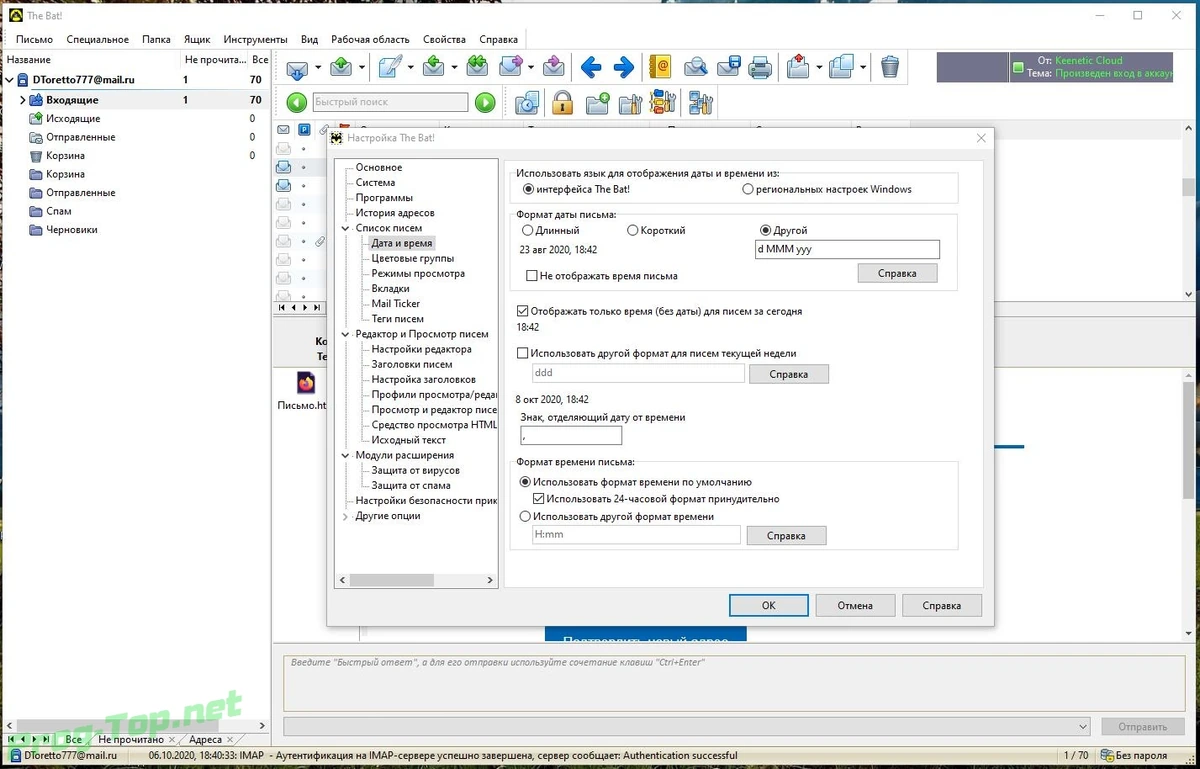The image size is (1200, 769).
Task: Expand the "Другие опции" tree node
Action: pos(345,516)
